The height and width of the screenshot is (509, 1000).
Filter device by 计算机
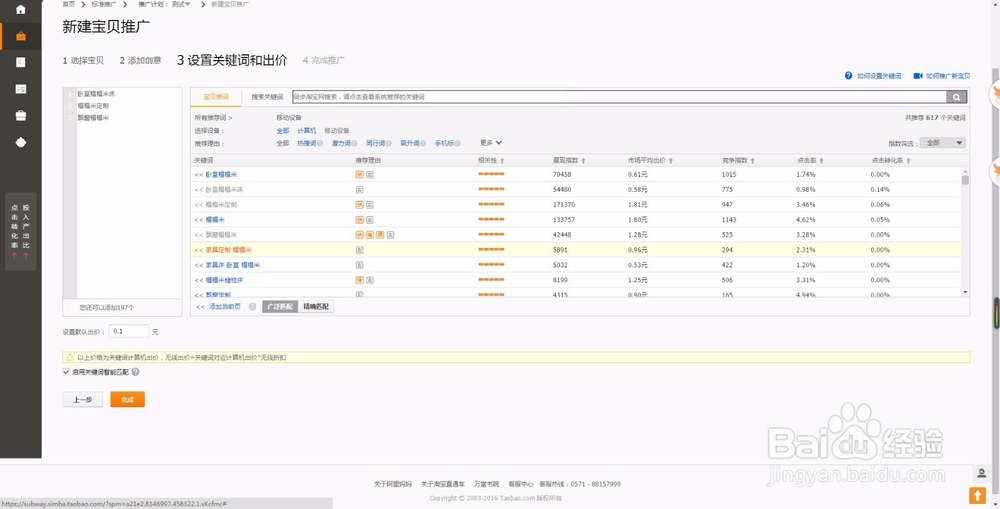click(x=307, y=131)
